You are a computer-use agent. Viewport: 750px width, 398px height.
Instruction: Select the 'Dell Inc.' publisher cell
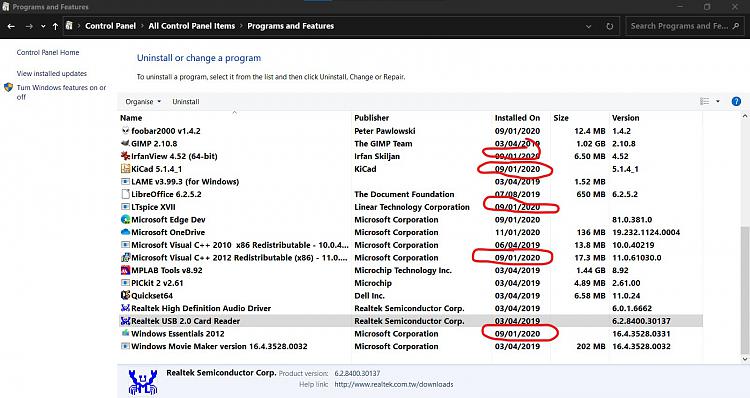pyautogui.click(x=369, y=296)
